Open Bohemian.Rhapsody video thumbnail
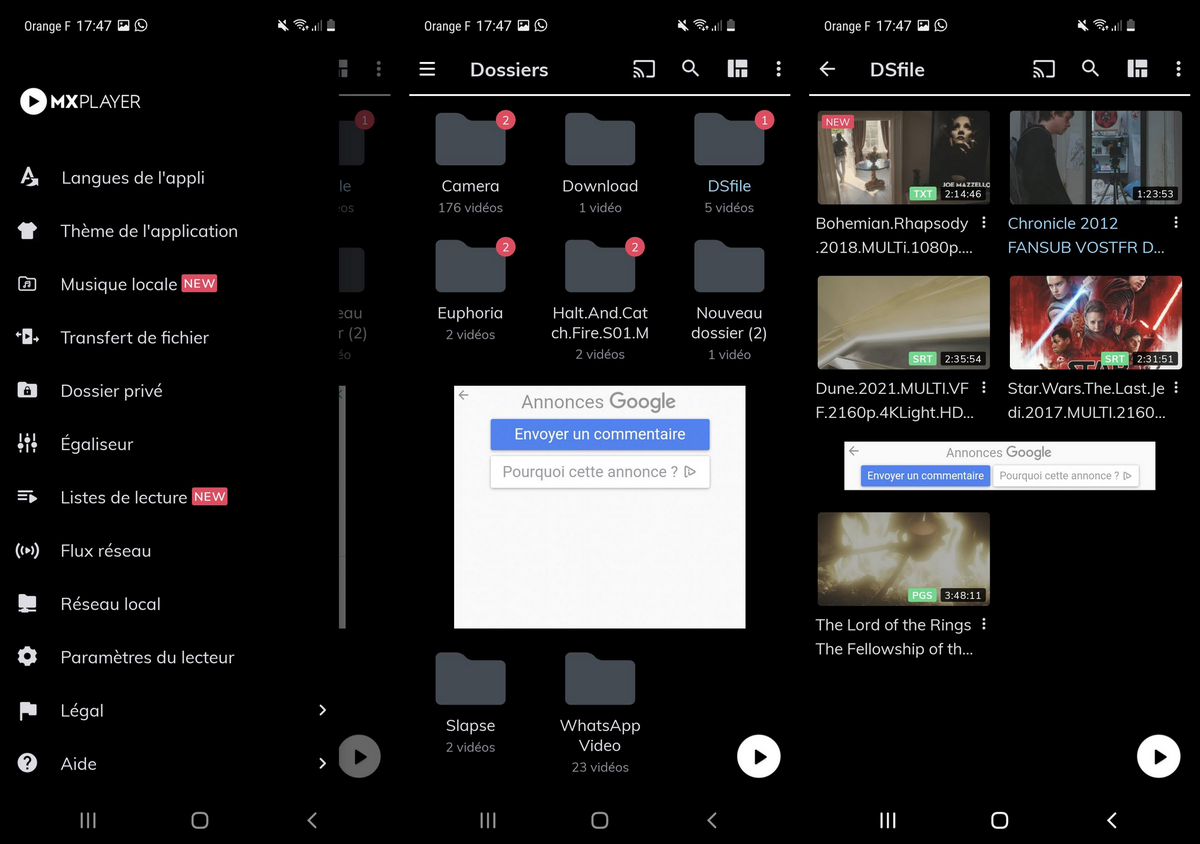1200x844 pixels. click(x=903, y=157)
